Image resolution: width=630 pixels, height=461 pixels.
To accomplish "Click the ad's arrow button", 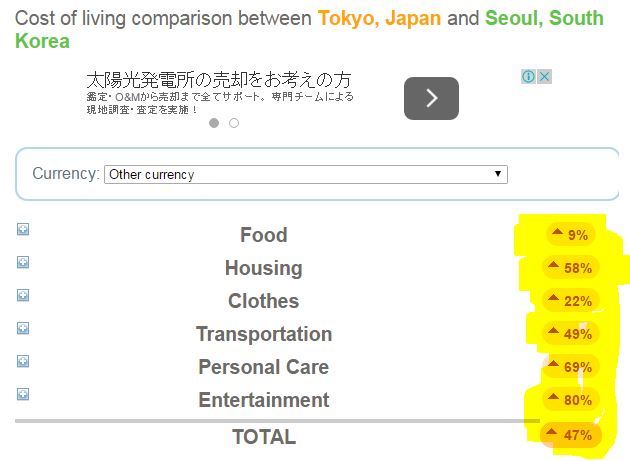I will [x=431, y=98].
